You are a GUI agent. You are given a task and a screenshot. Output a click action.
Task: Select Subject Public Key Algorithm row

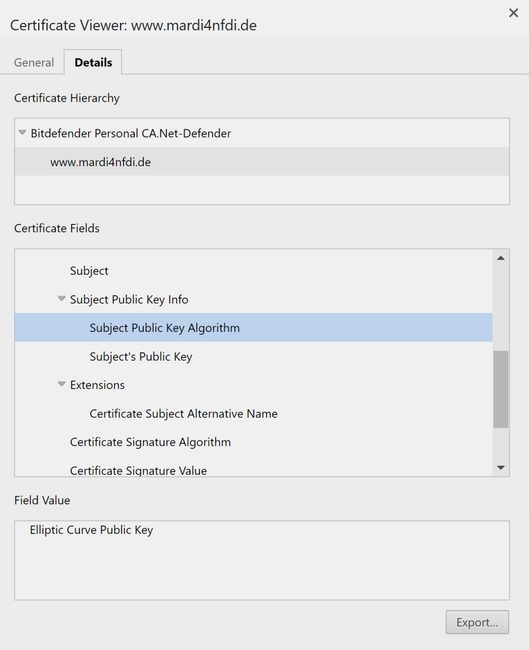point(254,327)
